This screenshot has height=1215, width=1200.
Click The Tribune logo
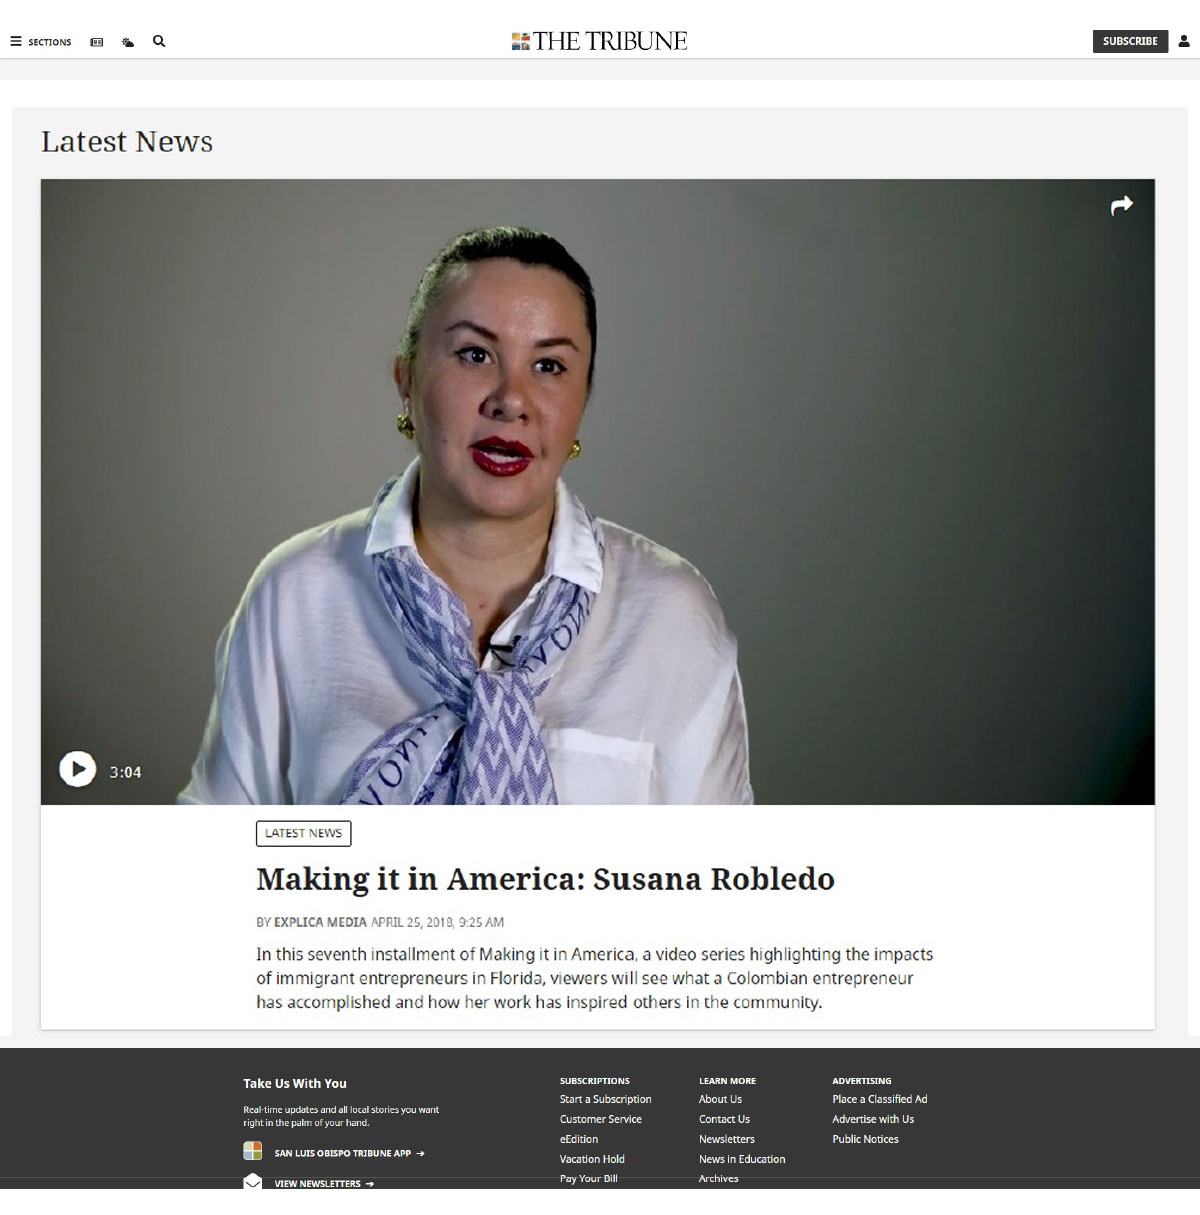pos(599,41)
